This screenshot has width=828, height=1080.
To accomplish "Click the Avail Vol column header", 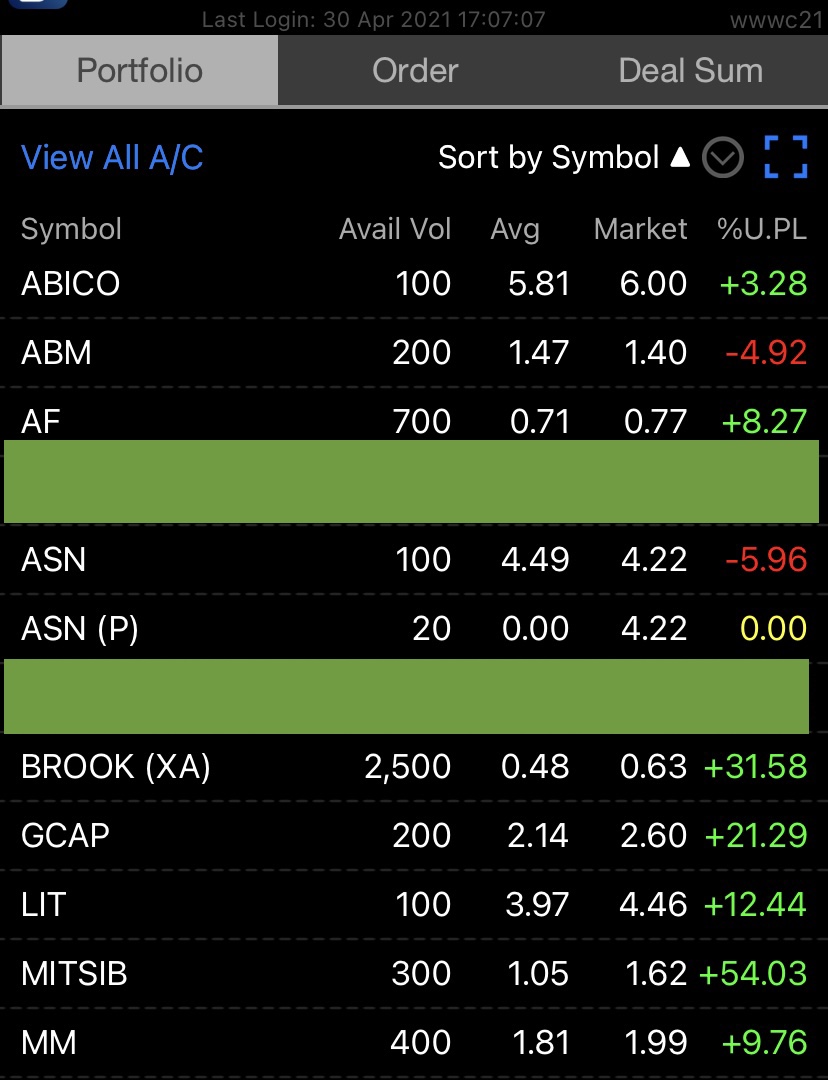I will pyautogui.click(x=395, y=229).
